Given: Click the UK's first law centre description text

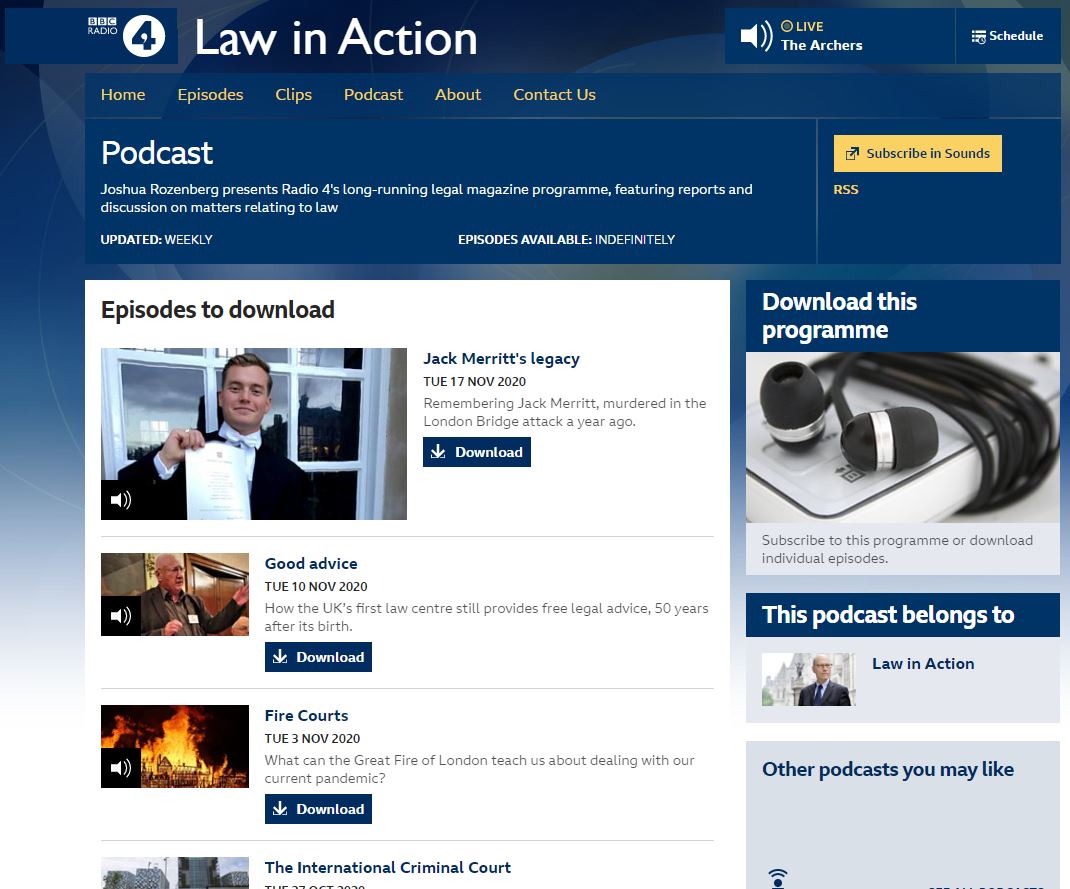Looking at the screenshot, I should [487, 617].
